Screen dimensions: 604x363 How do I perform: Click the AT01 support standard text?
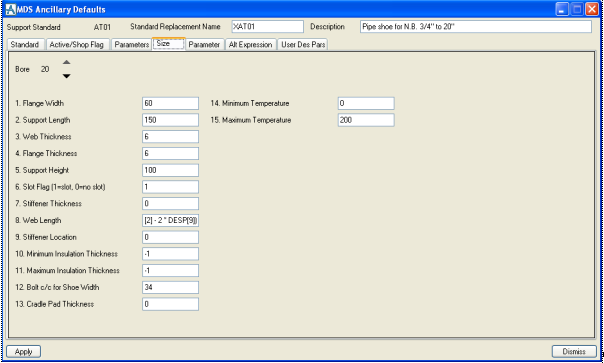click(x=102, y=27)
